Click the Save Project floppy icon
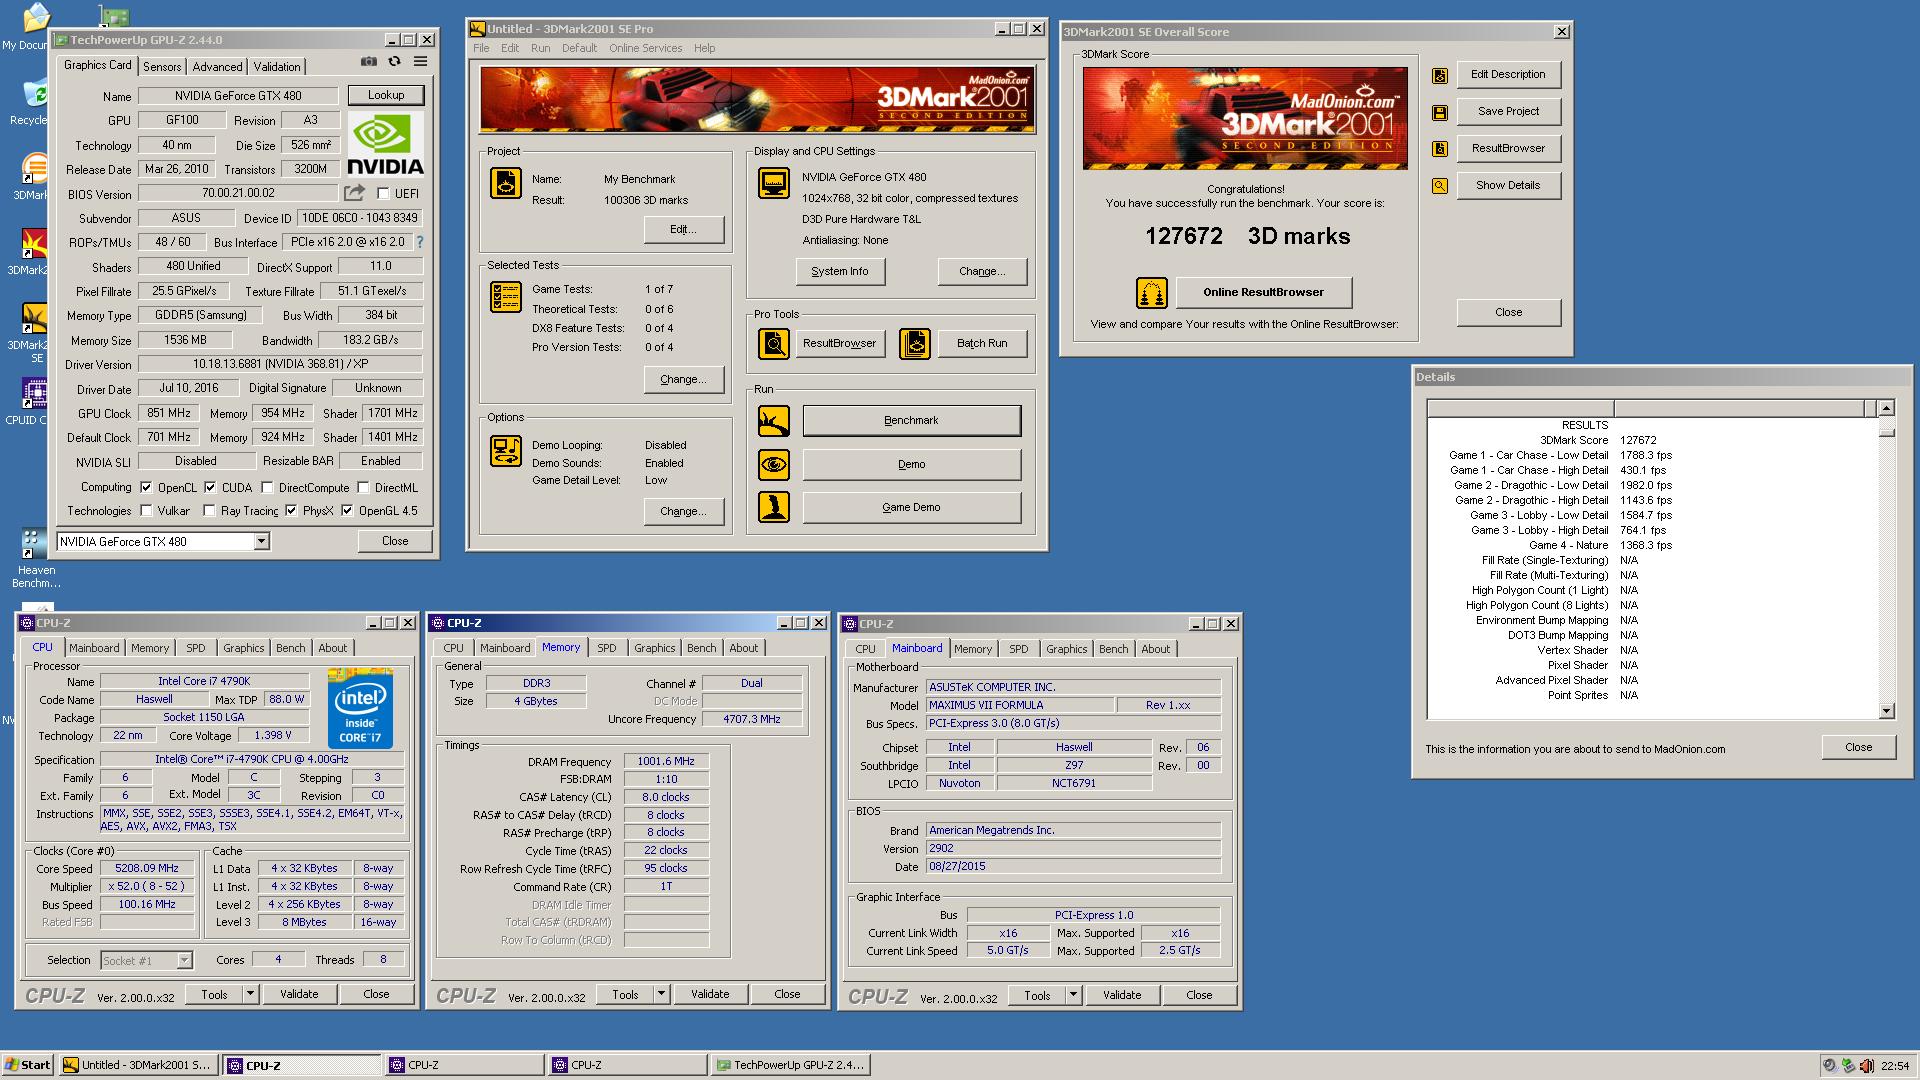 pyautogui.click(x=1440, y=112)
